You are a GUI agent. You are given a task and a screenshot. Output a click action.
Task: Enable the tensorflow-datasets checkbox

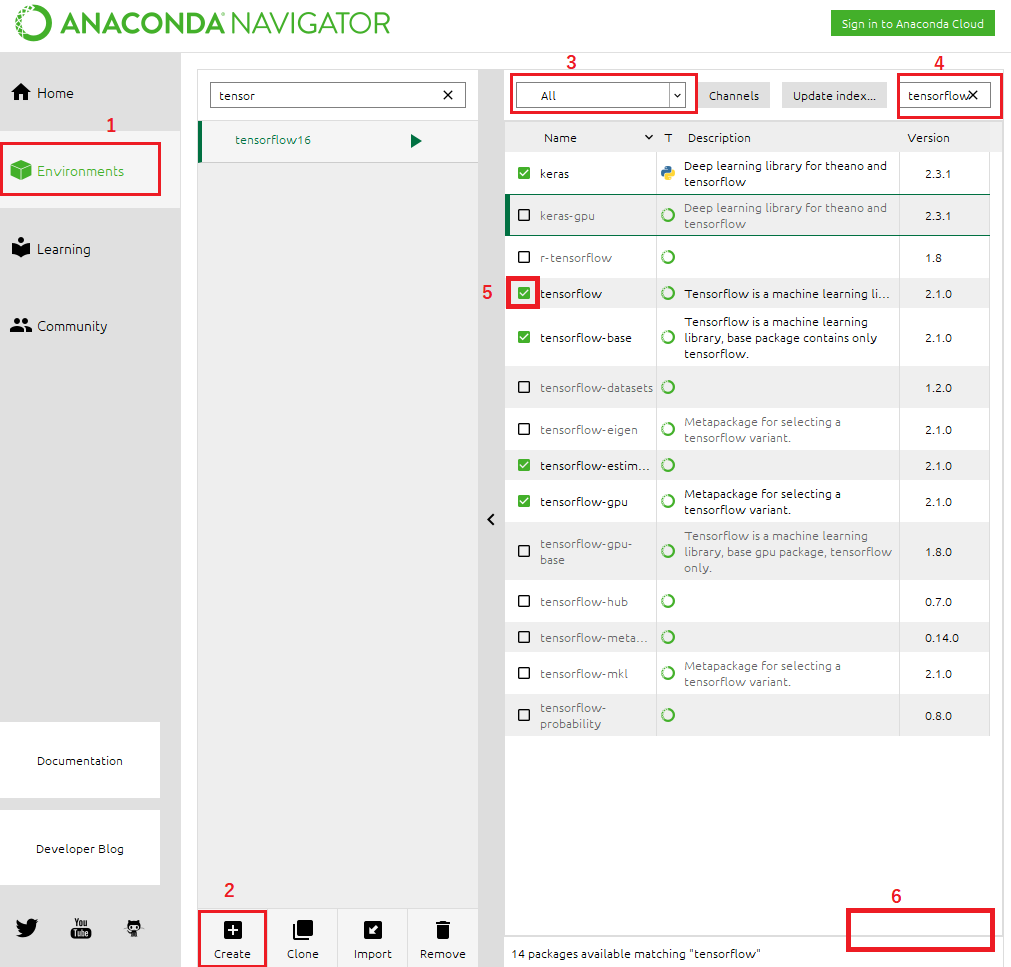coord(524,387)
